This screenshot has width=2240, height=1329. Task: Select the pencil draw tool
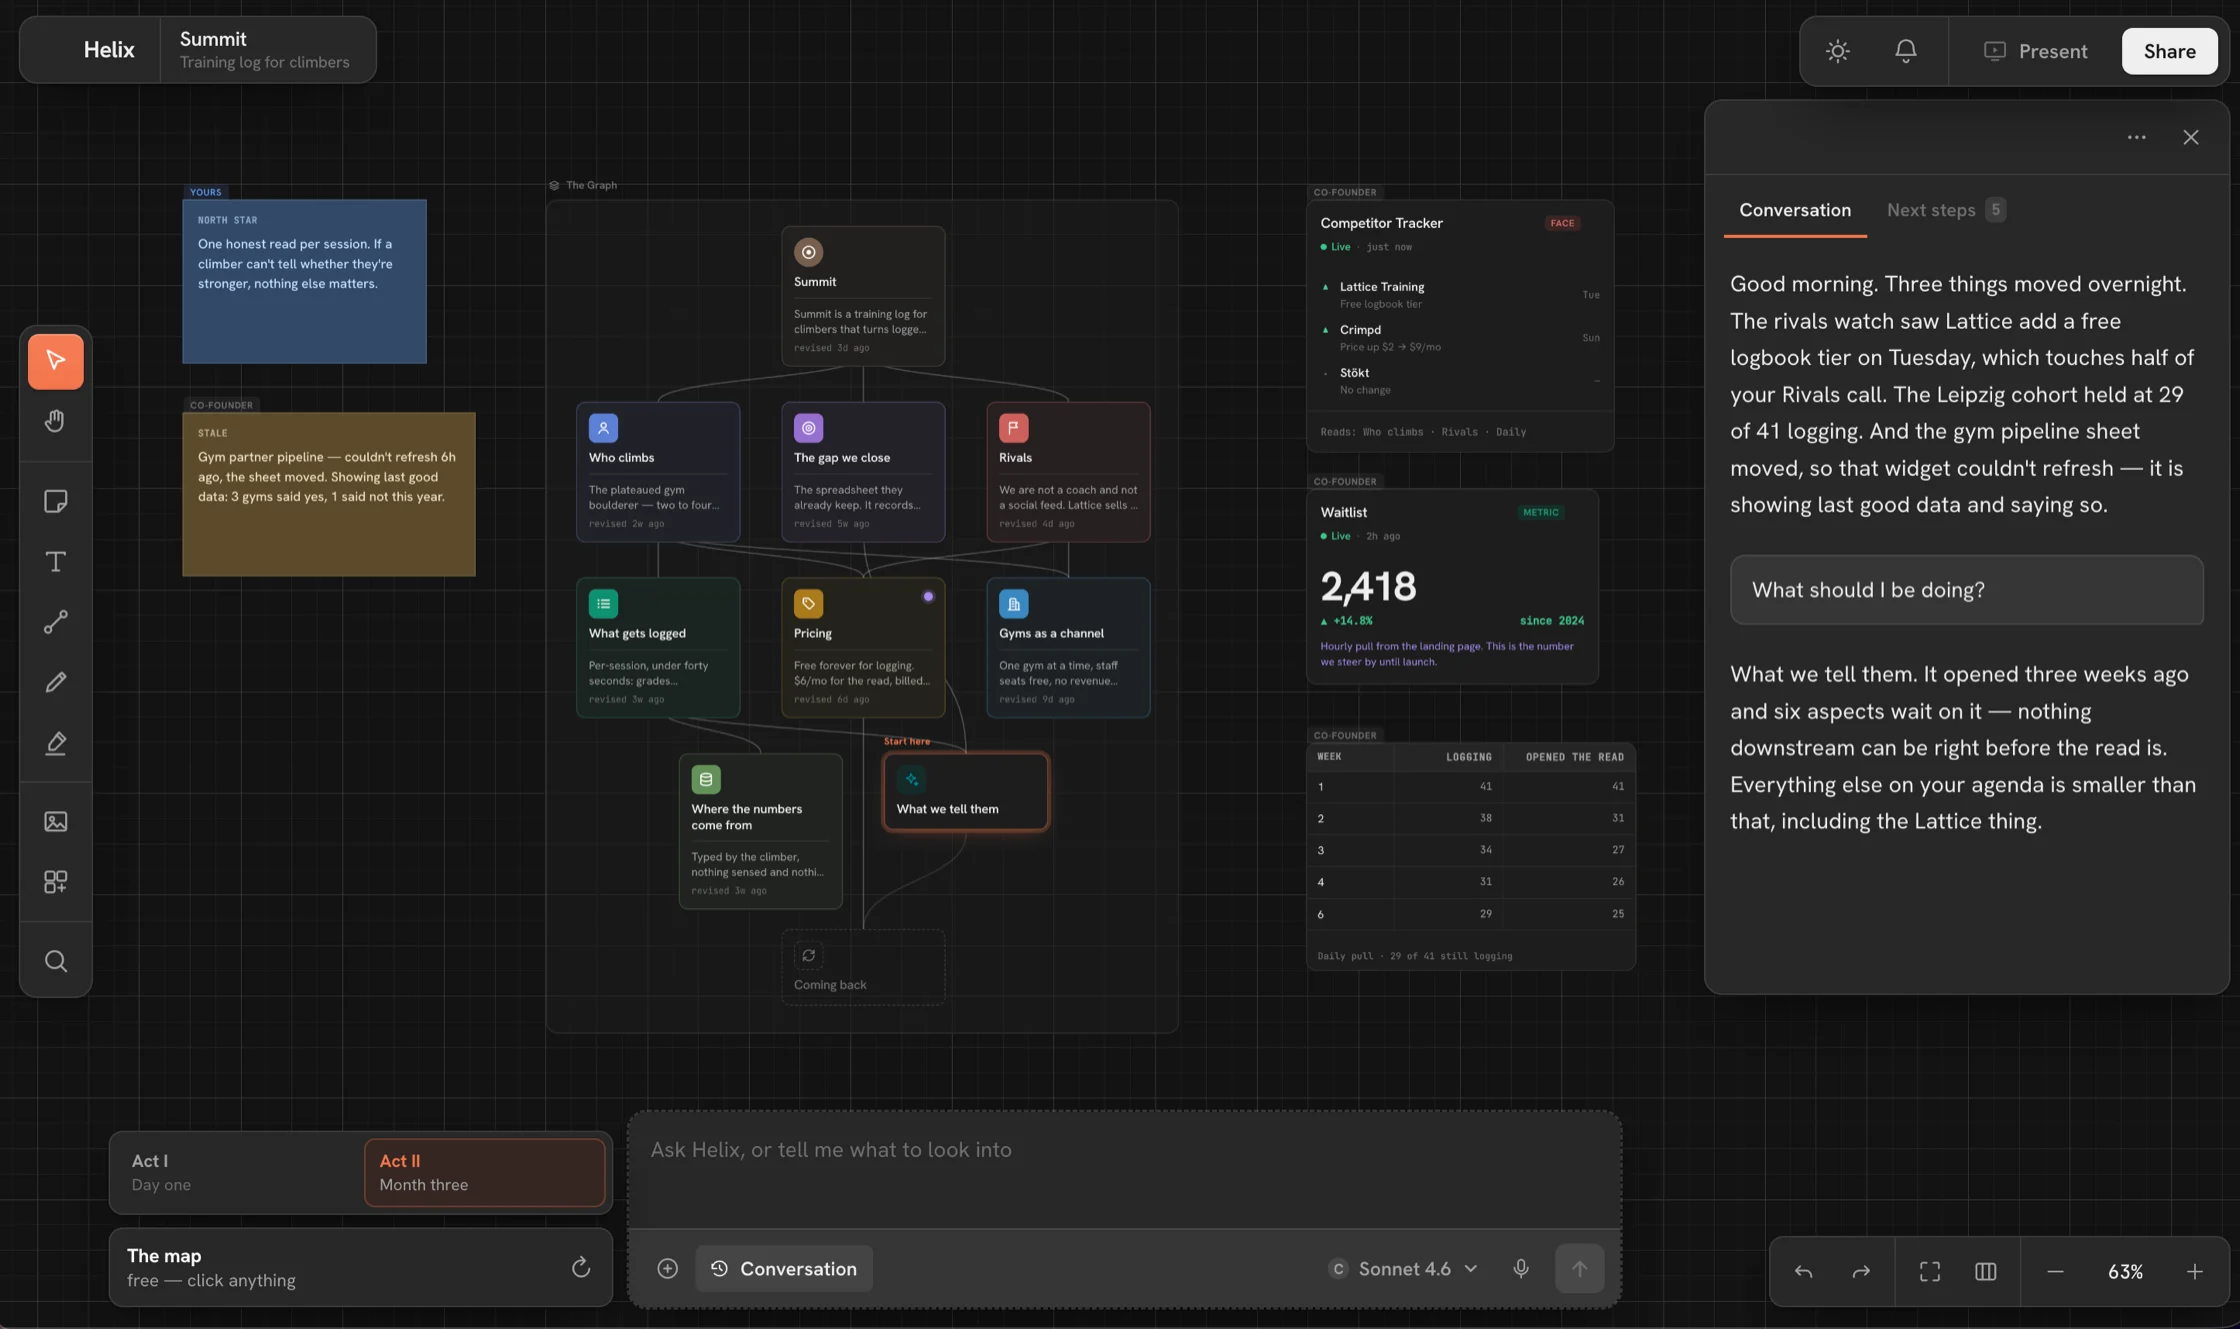tap(56, 682)
